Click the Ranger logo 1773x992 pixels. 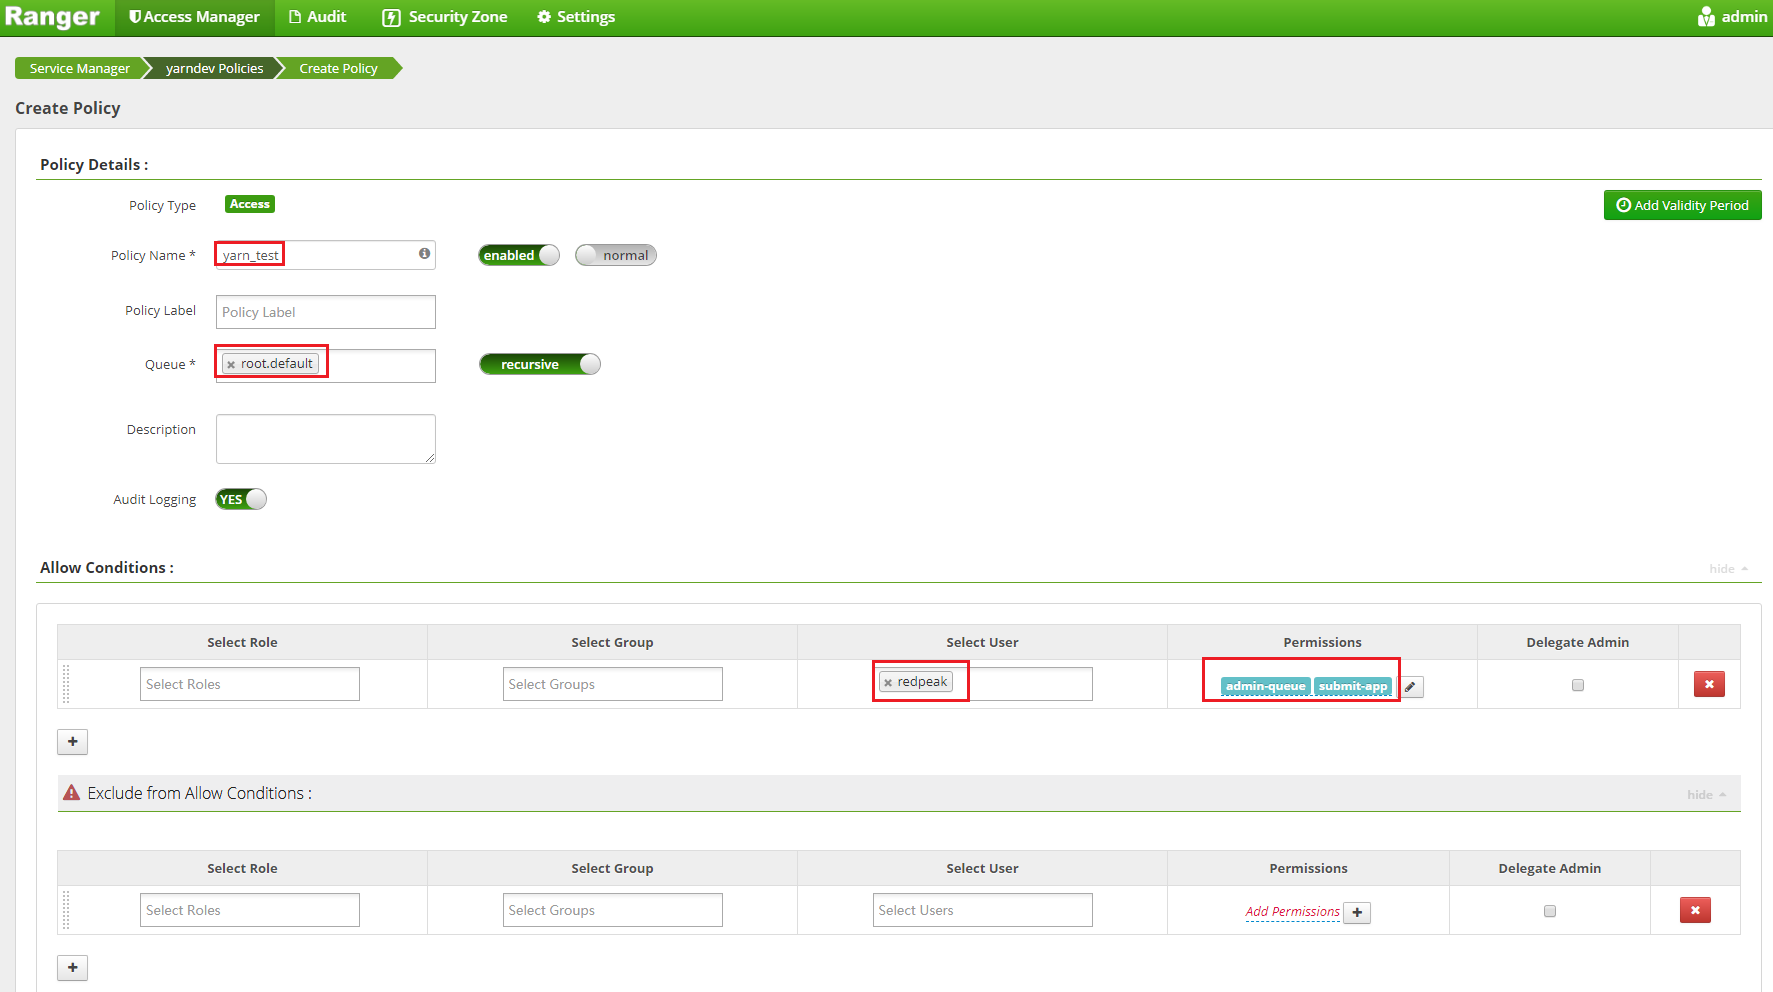click(x=52, y=17)
